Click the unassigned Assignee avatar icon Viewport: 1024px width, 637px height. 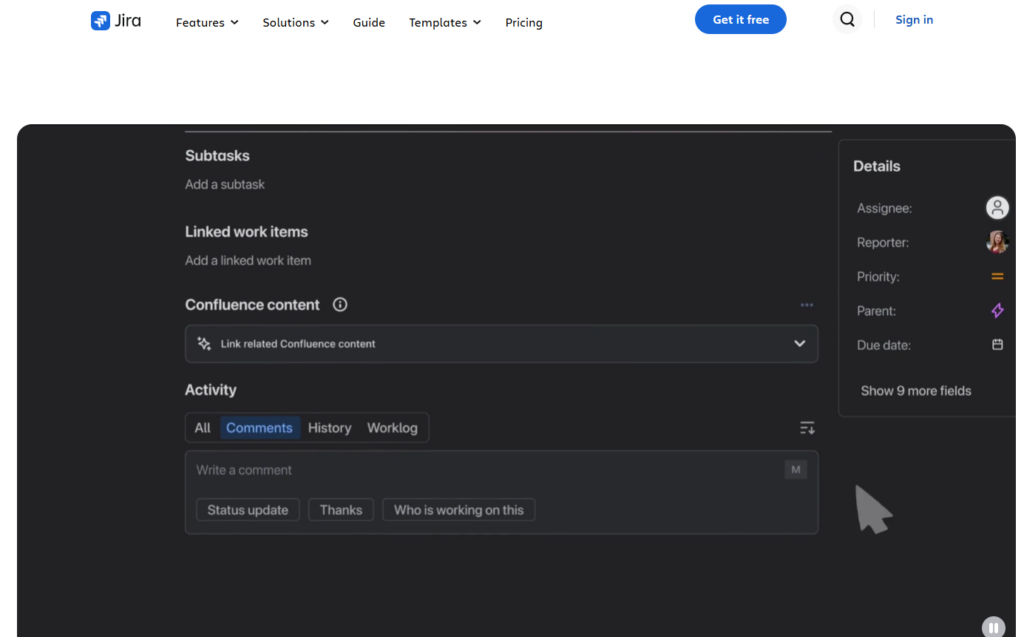(997, 208)
